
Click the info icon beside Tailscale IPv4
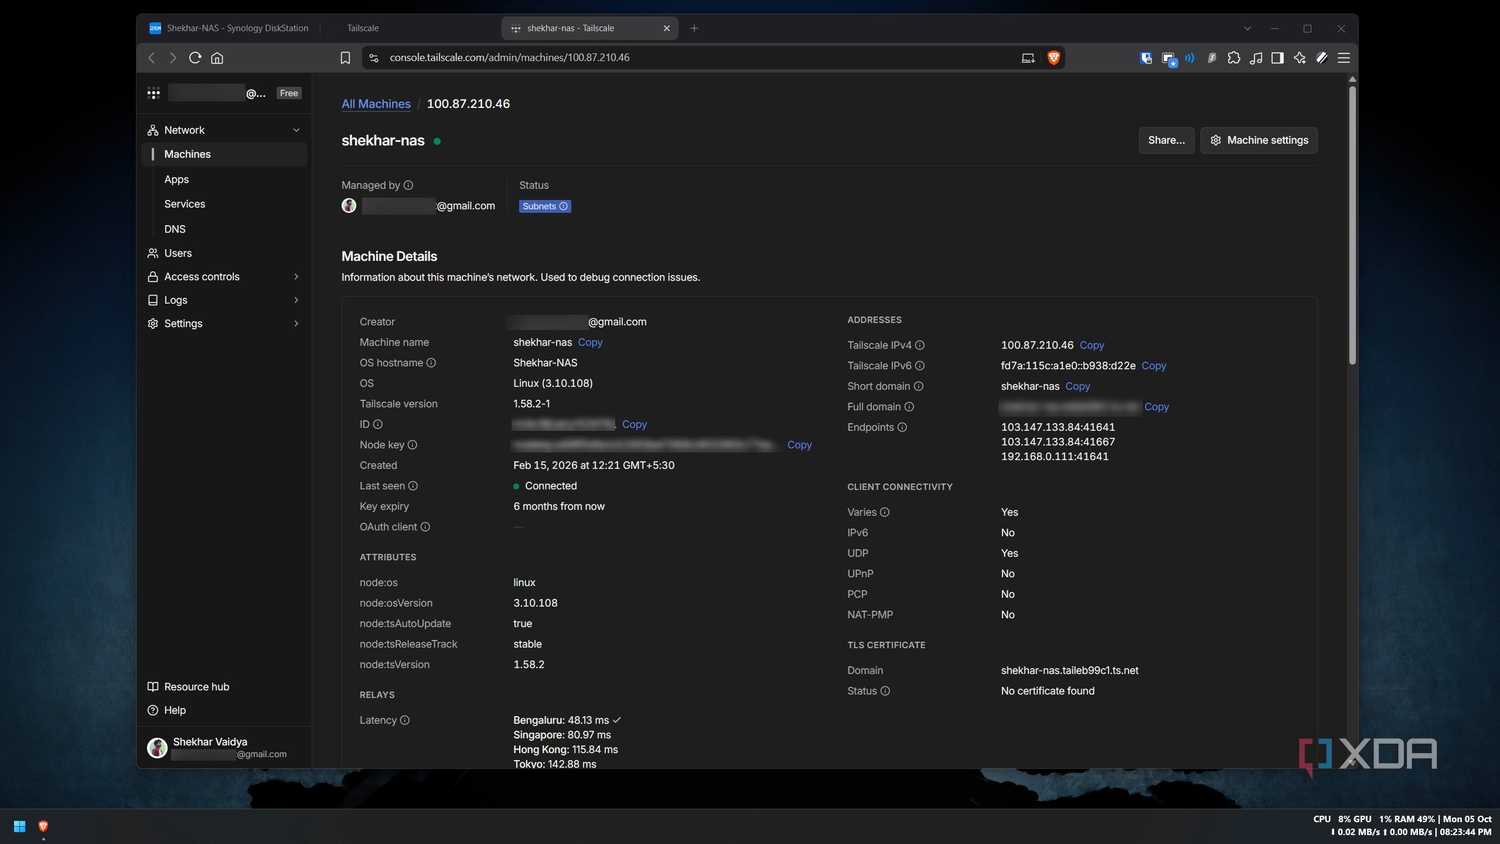(920, 345)
